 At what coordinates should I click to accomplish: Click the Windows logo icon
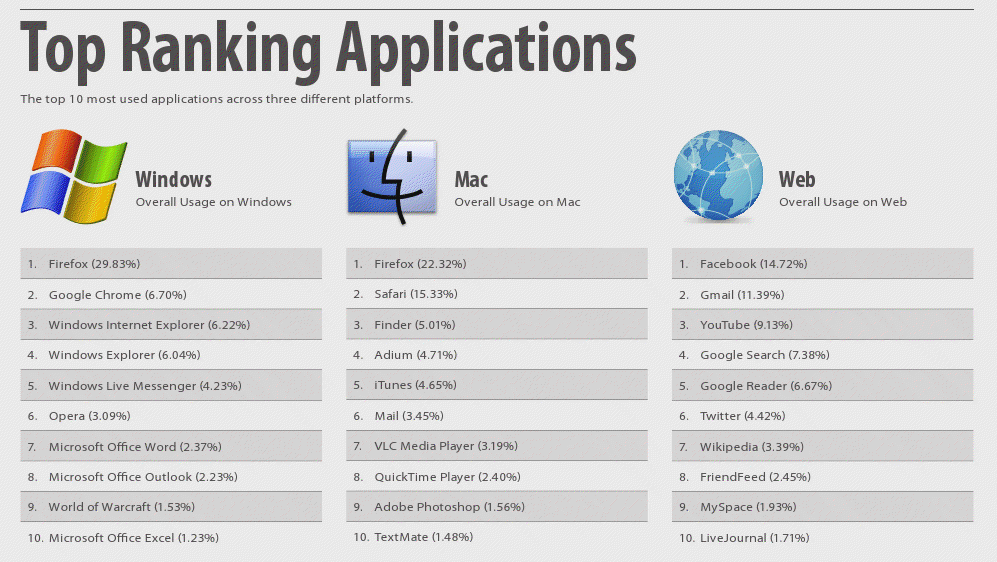tap(74, 174)
